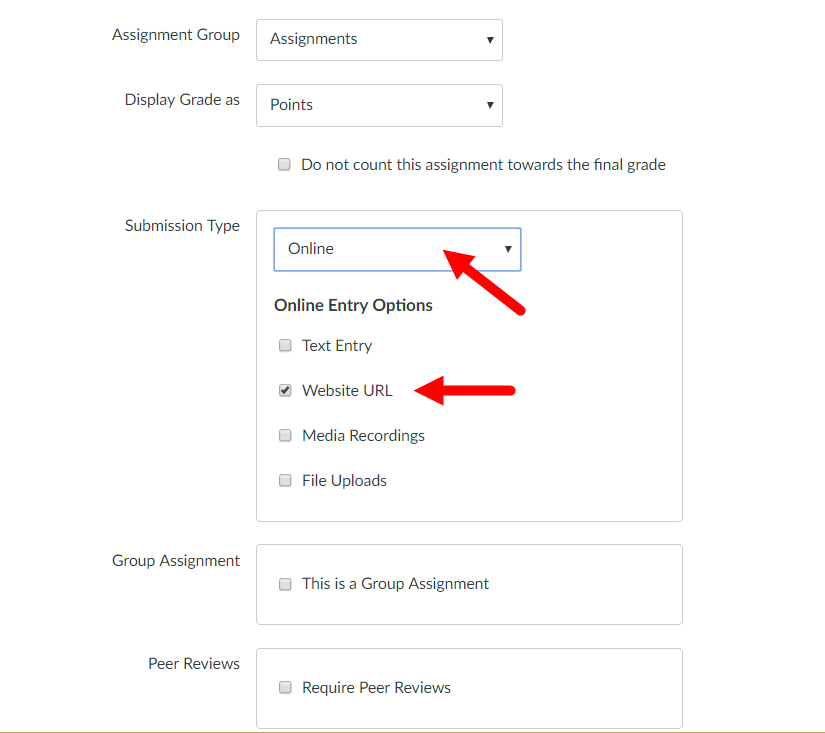
Task: Click the arrow icon on the Points dropdown
Action: pos(490,105)
